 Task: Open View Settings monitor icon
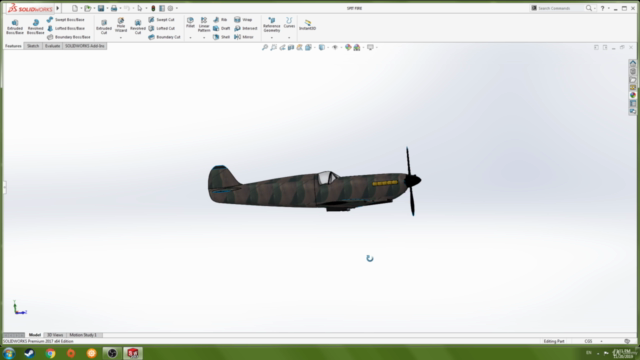click(370, 47)
